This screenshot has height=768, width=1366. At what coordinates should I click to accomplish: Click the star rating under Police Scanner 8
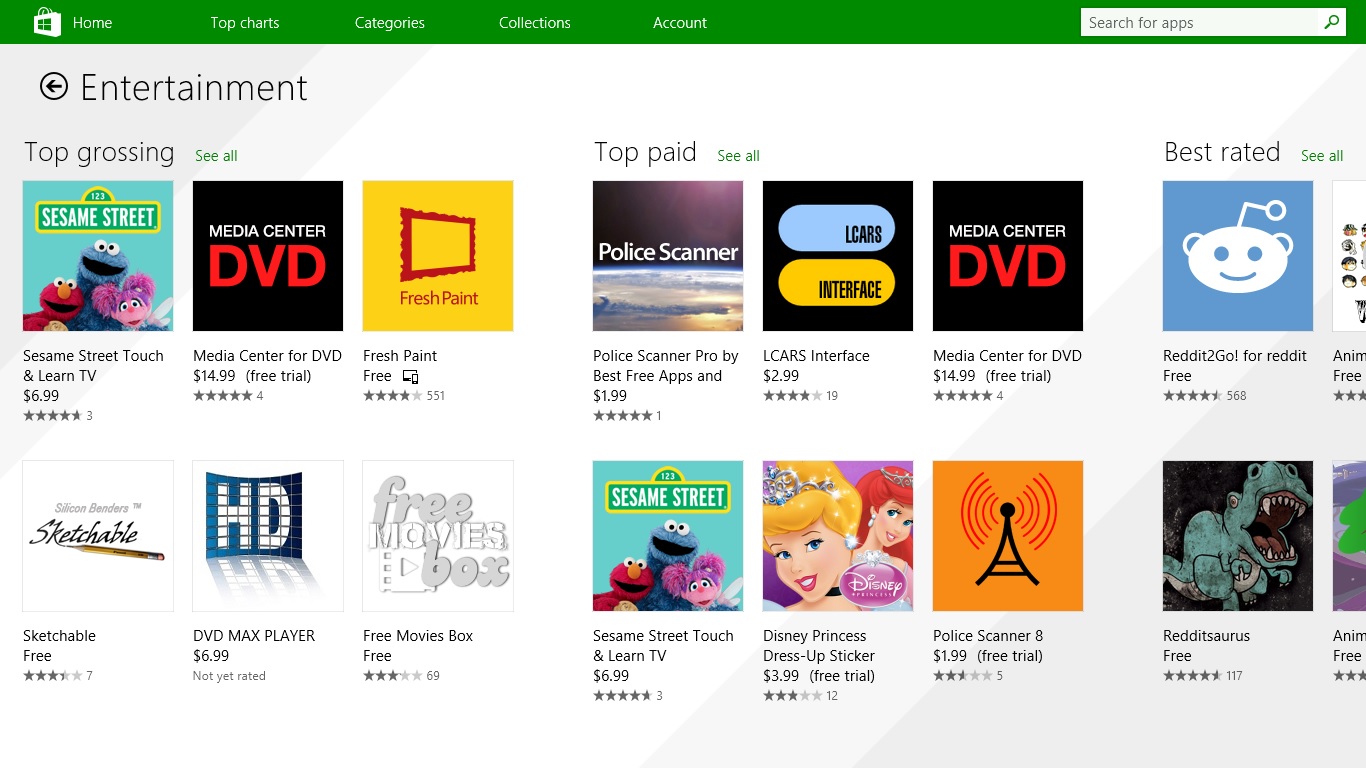pos(962,676)
